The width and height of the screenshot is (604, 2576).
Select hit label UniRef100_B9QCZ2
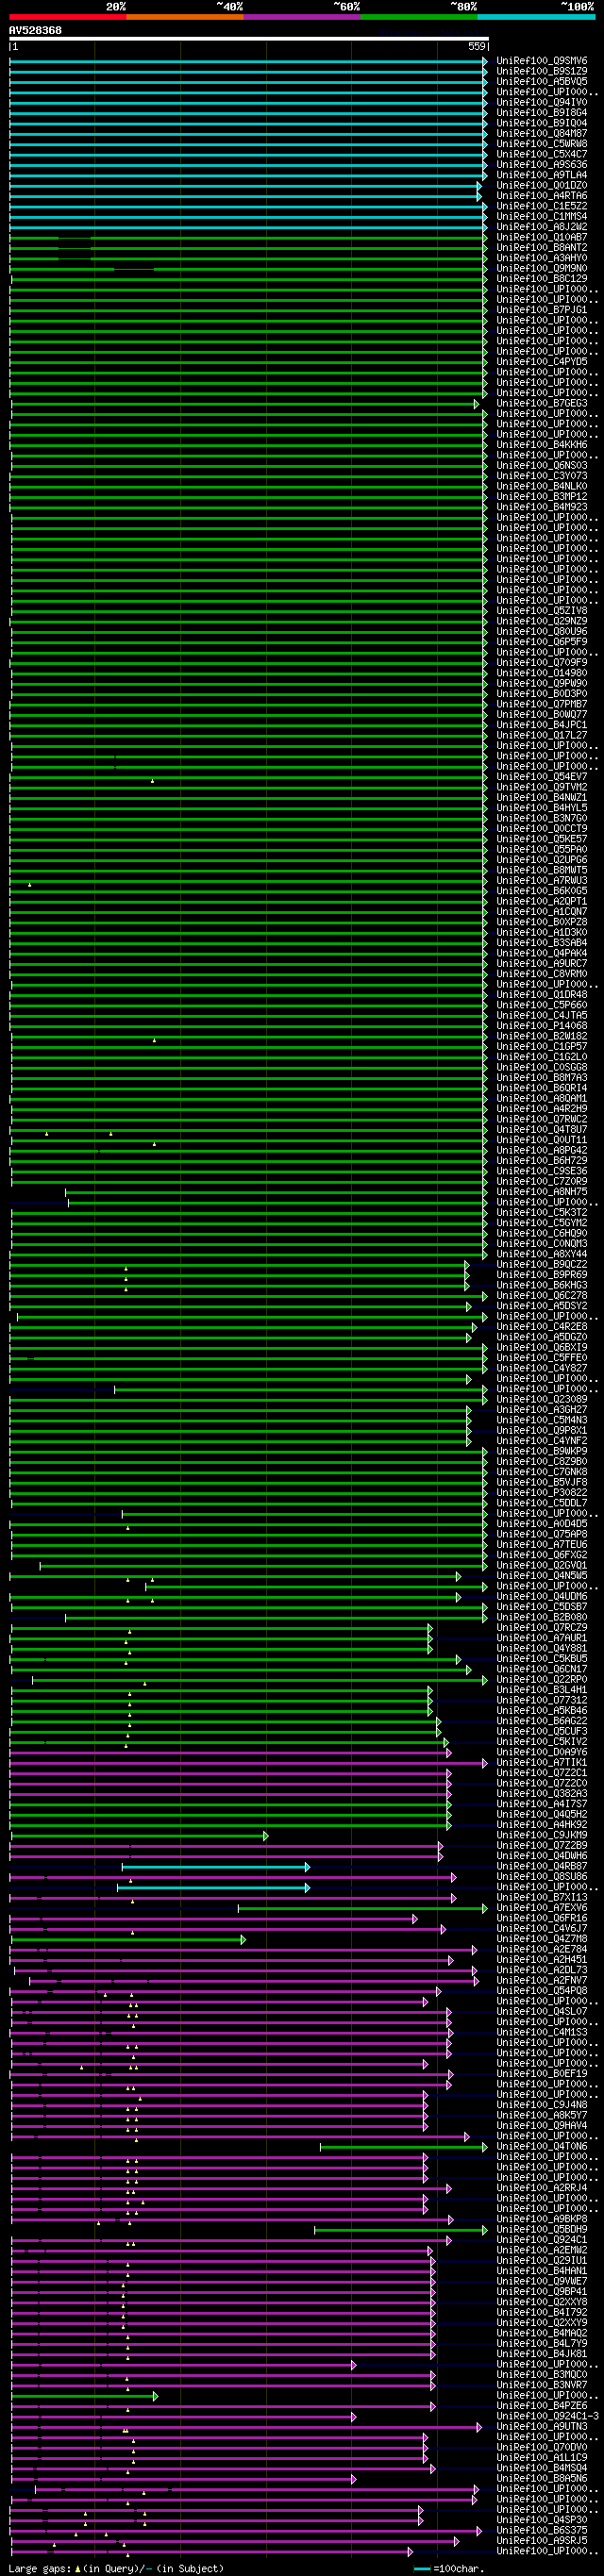tap(541, 1264)
